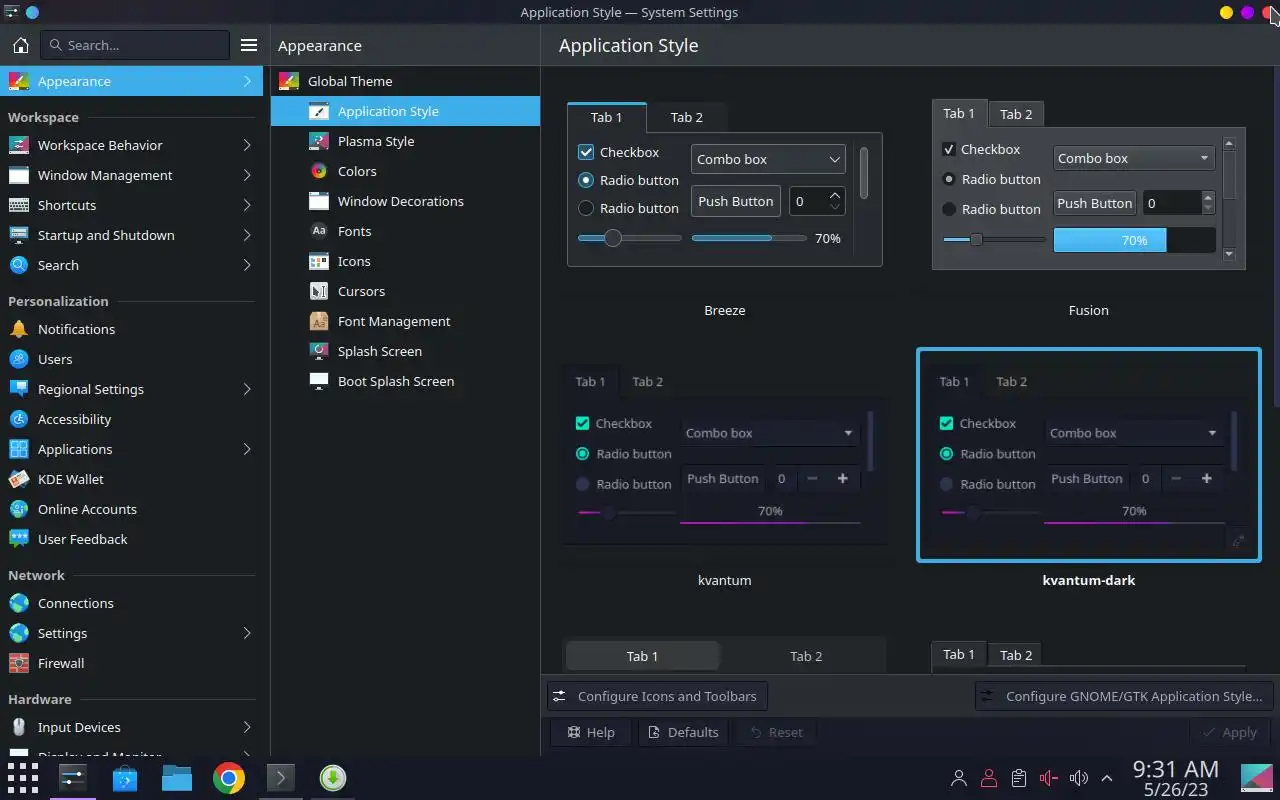Image resolution: width=1280 pixels, height=800 pixels.
Task: Click the Splash Screen icon
Action: [319, 351]
